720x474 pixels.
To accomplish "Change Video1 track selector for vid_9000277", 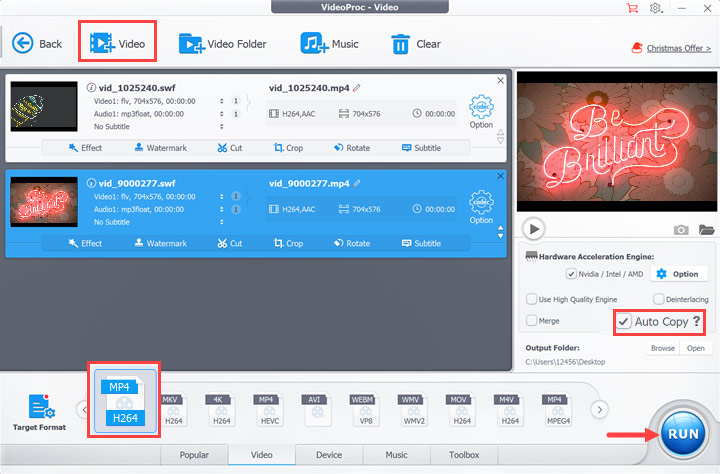I will tap(222, 197).
